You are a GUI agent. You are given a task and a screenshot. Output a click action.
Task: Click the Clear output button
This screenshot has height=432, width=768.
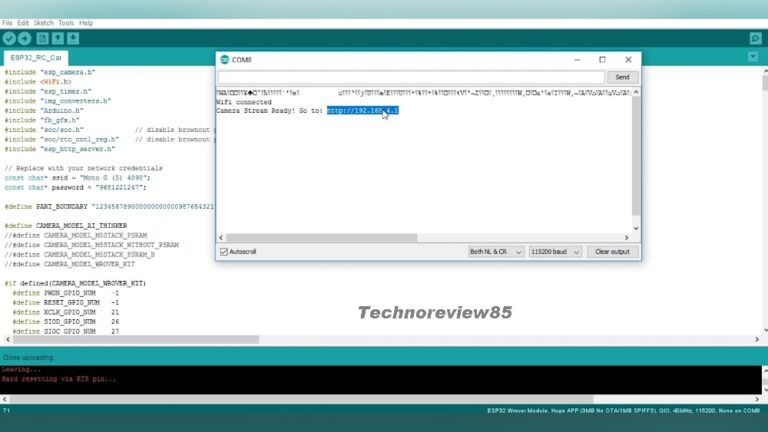612,252
